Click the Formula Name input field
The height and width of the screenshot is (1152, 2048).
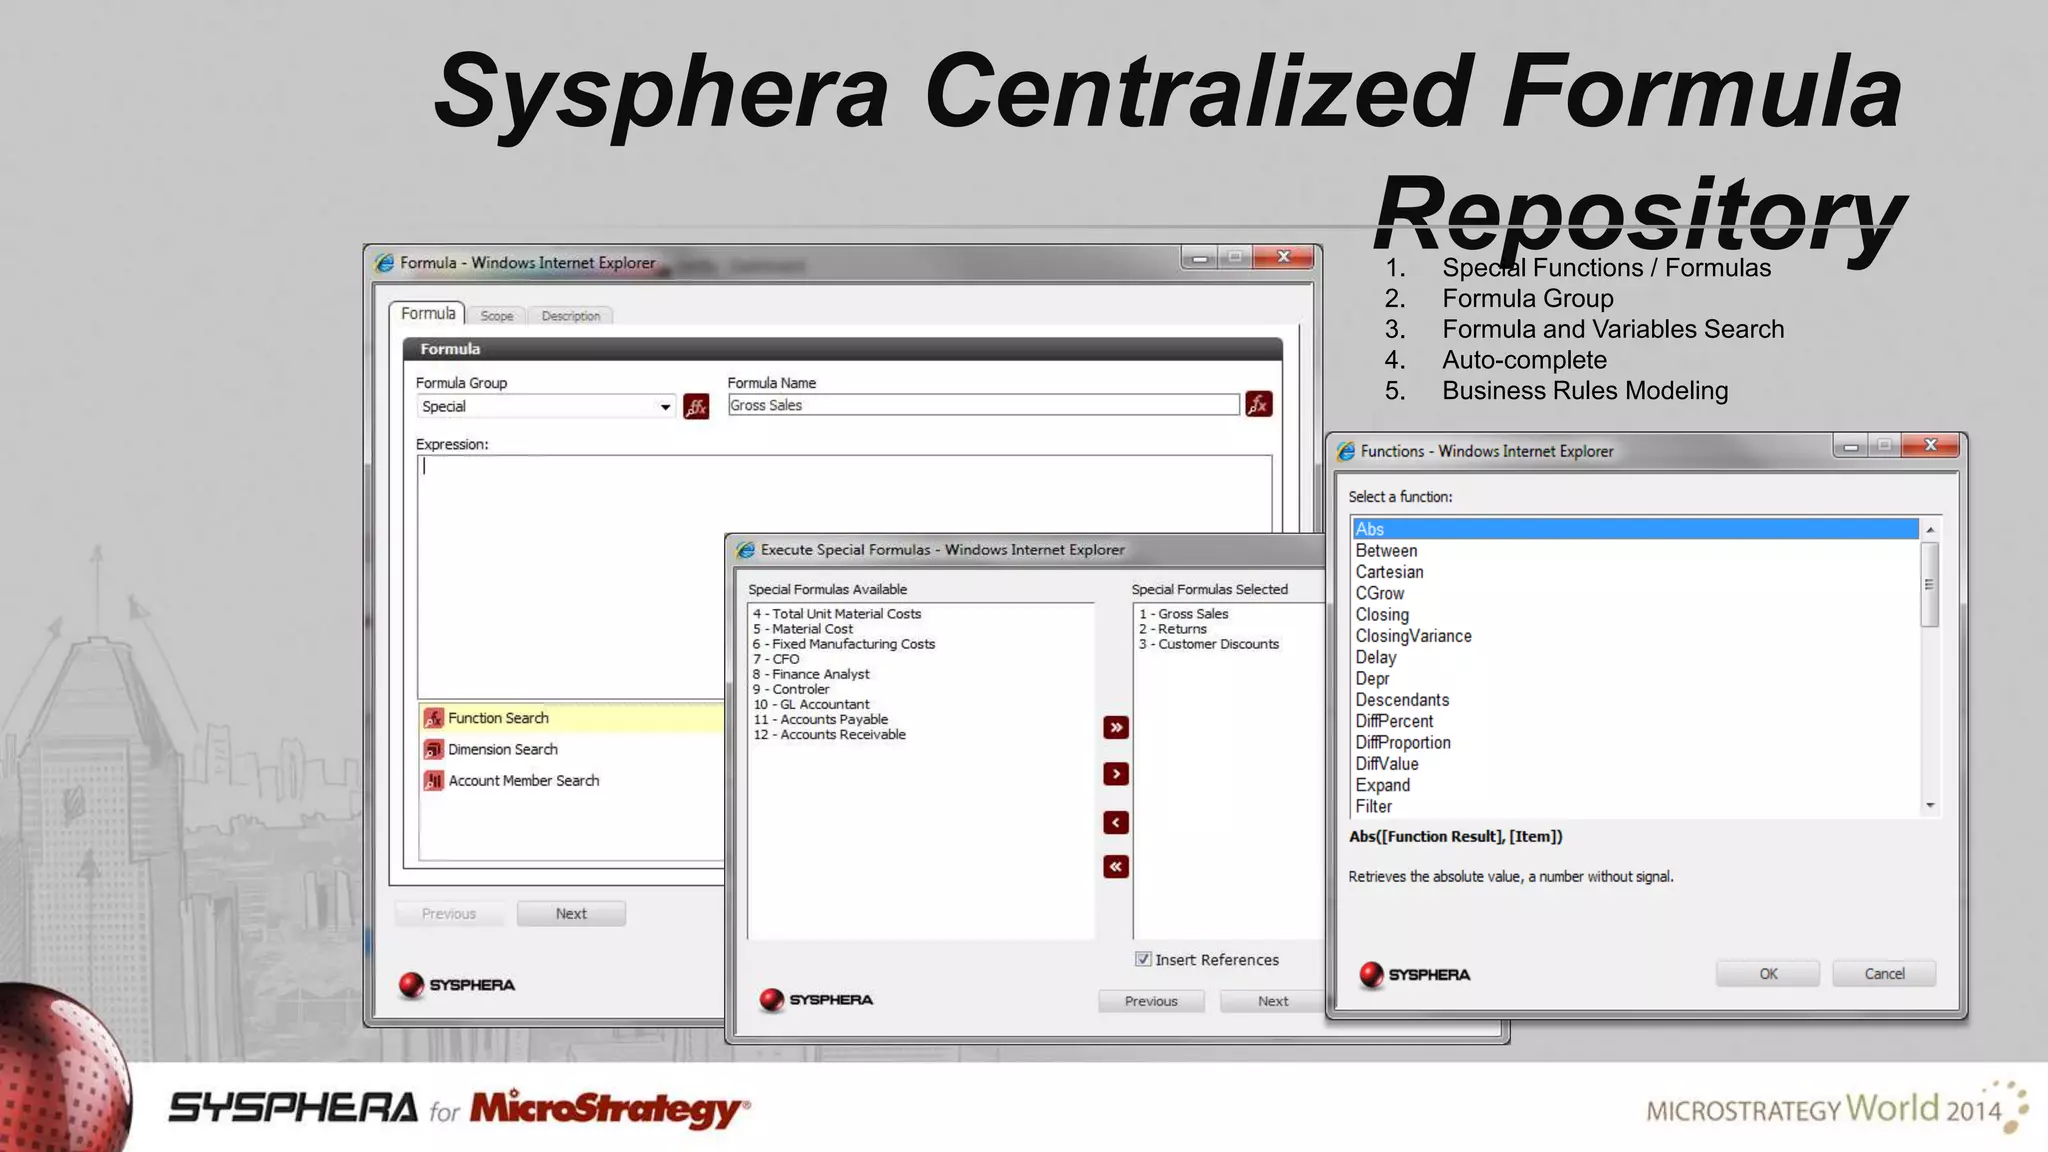point(984,405)
